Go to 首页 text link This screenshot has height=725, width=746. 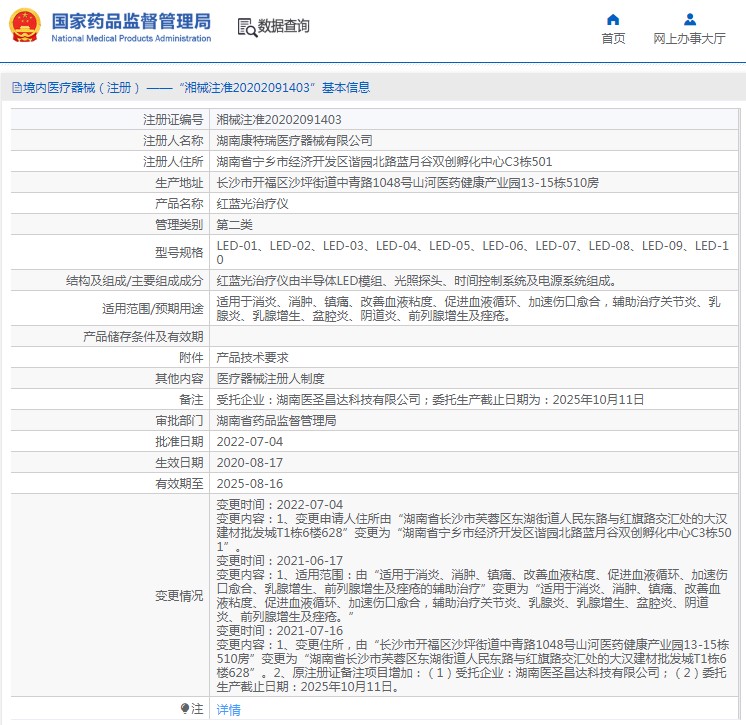(x=613, y=39)
